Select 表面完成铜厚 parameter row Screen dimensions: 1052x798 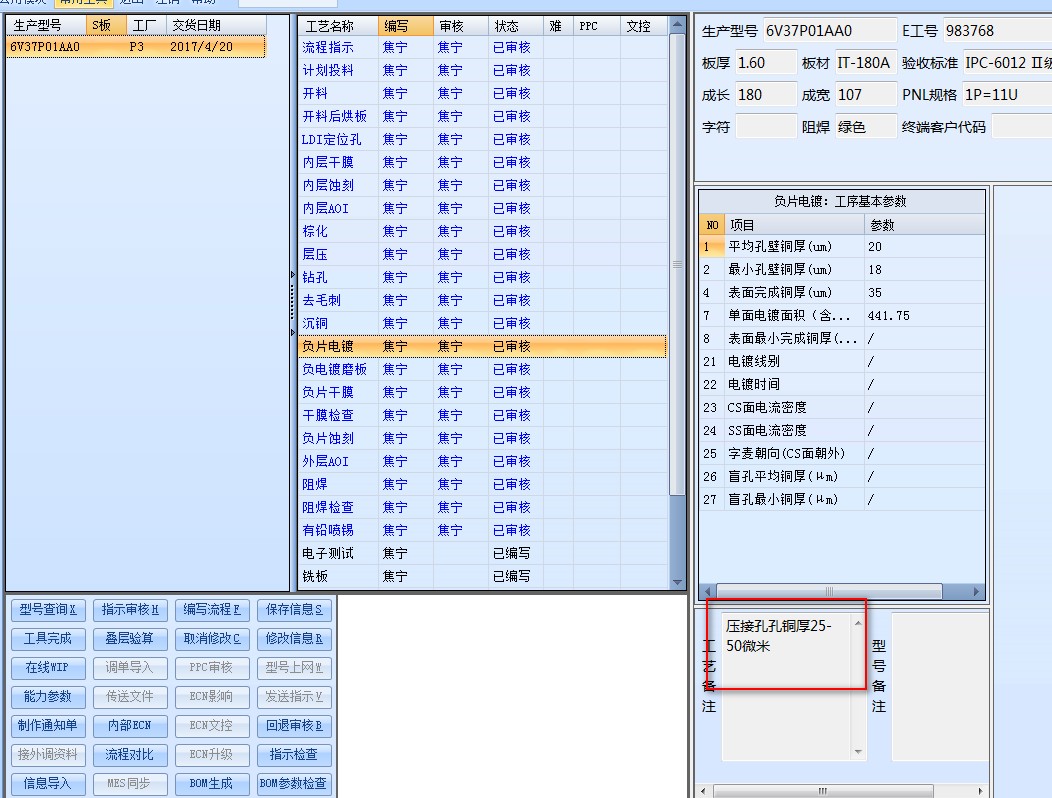842,293
